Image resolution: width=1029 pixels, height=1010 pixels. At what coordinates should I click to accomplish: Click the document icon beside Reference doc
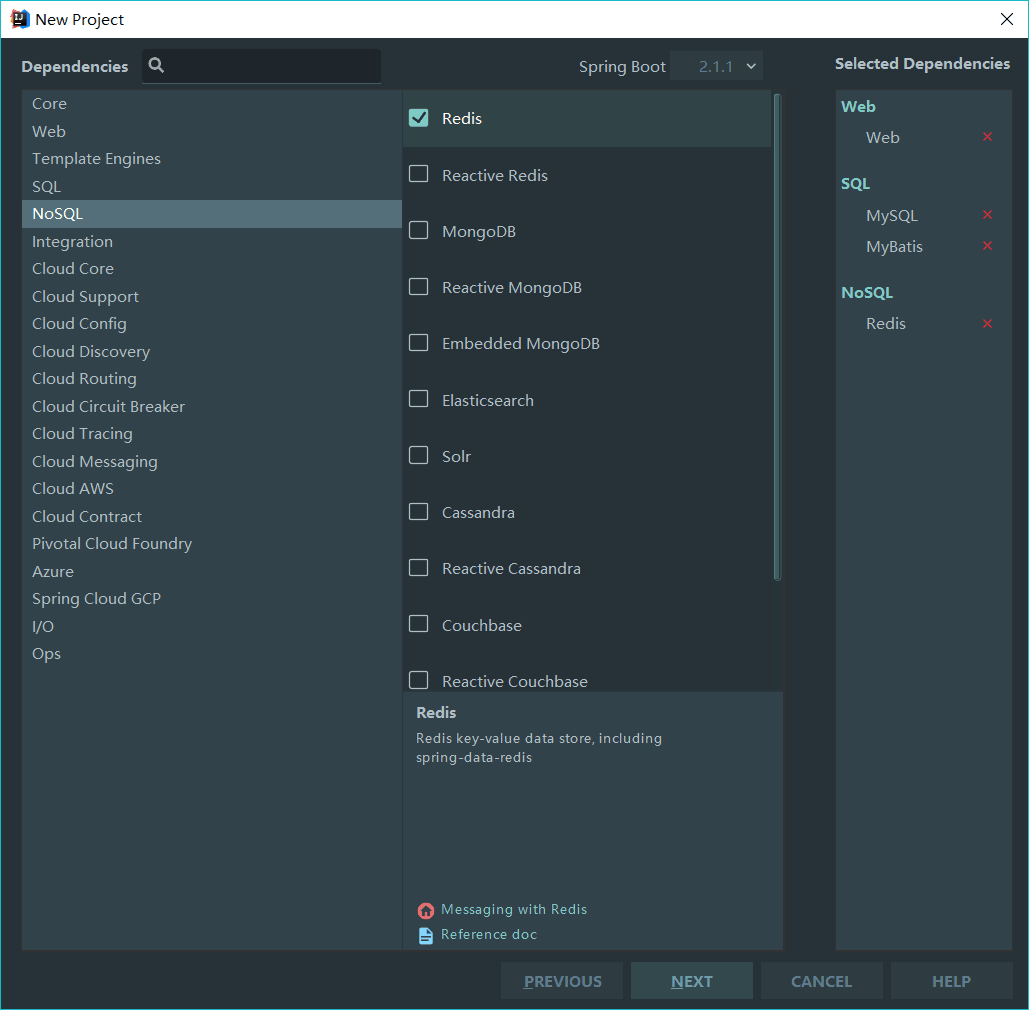pyautogui.click(x=426, y=935)
